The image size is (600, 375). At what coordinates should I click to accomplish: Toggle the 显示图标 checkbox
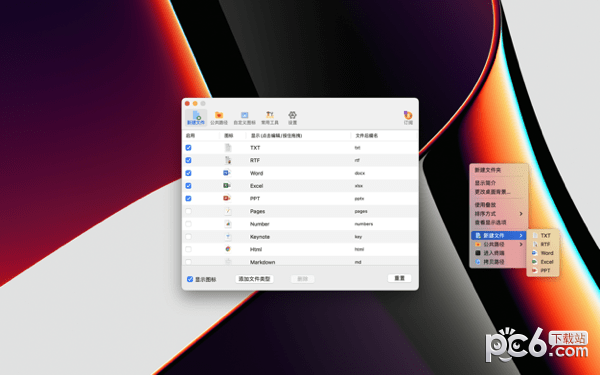tap(190, 279)
